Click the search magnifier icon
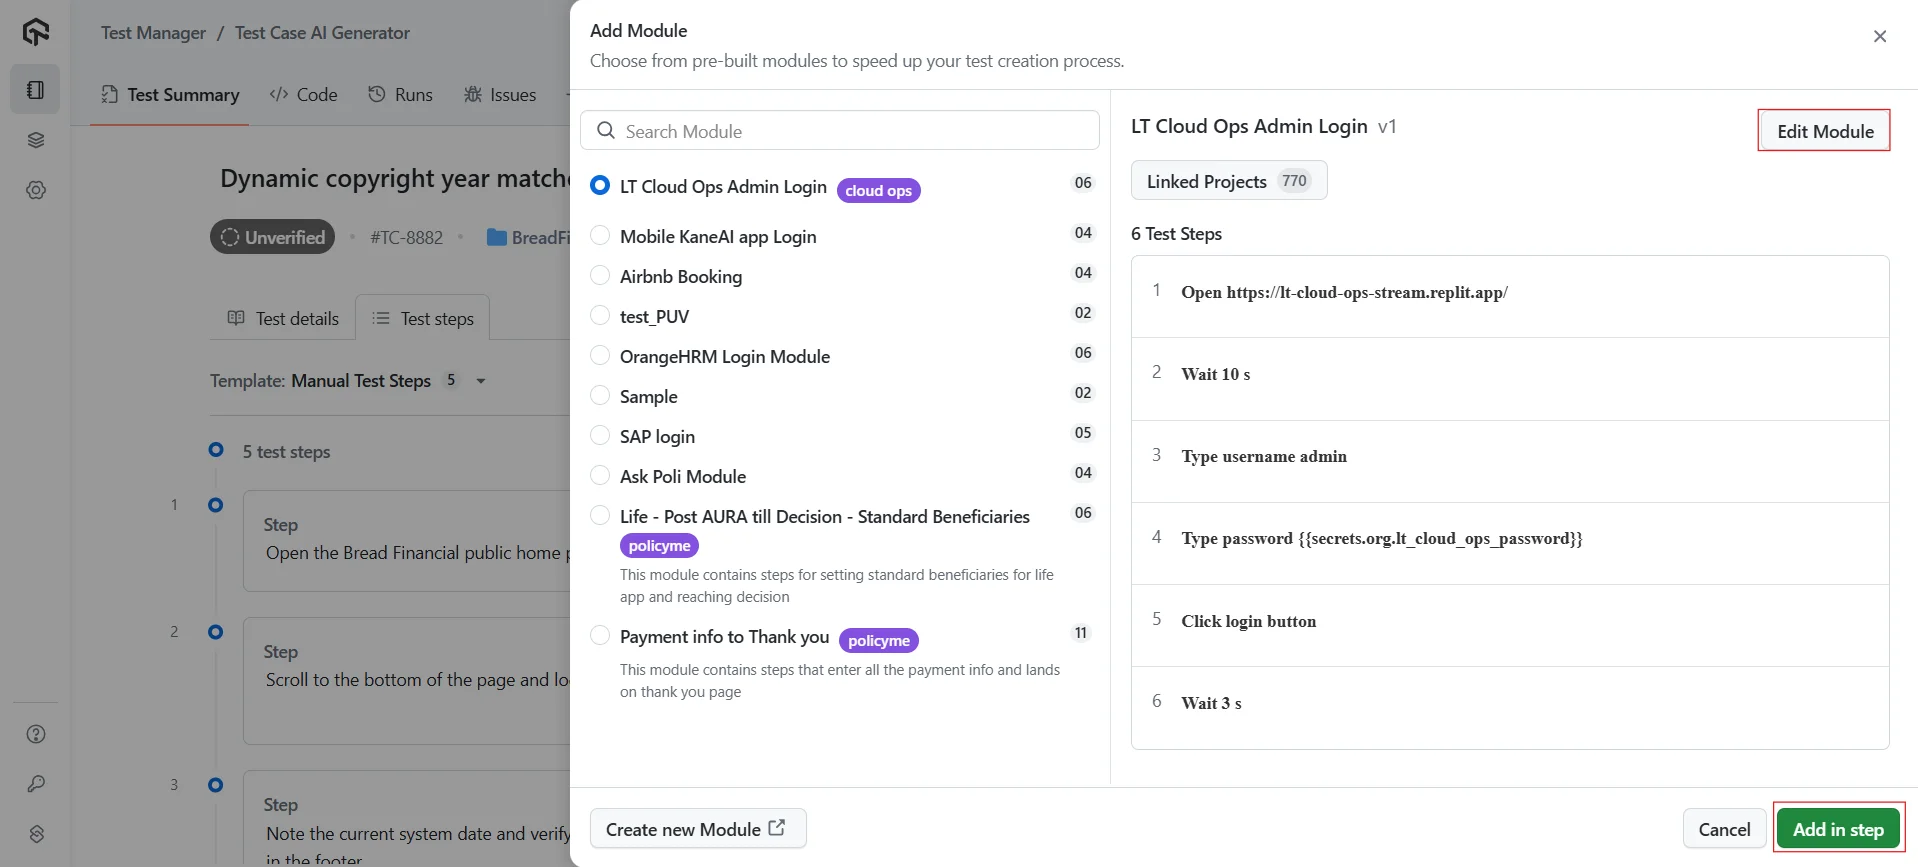 pos(606,131)
